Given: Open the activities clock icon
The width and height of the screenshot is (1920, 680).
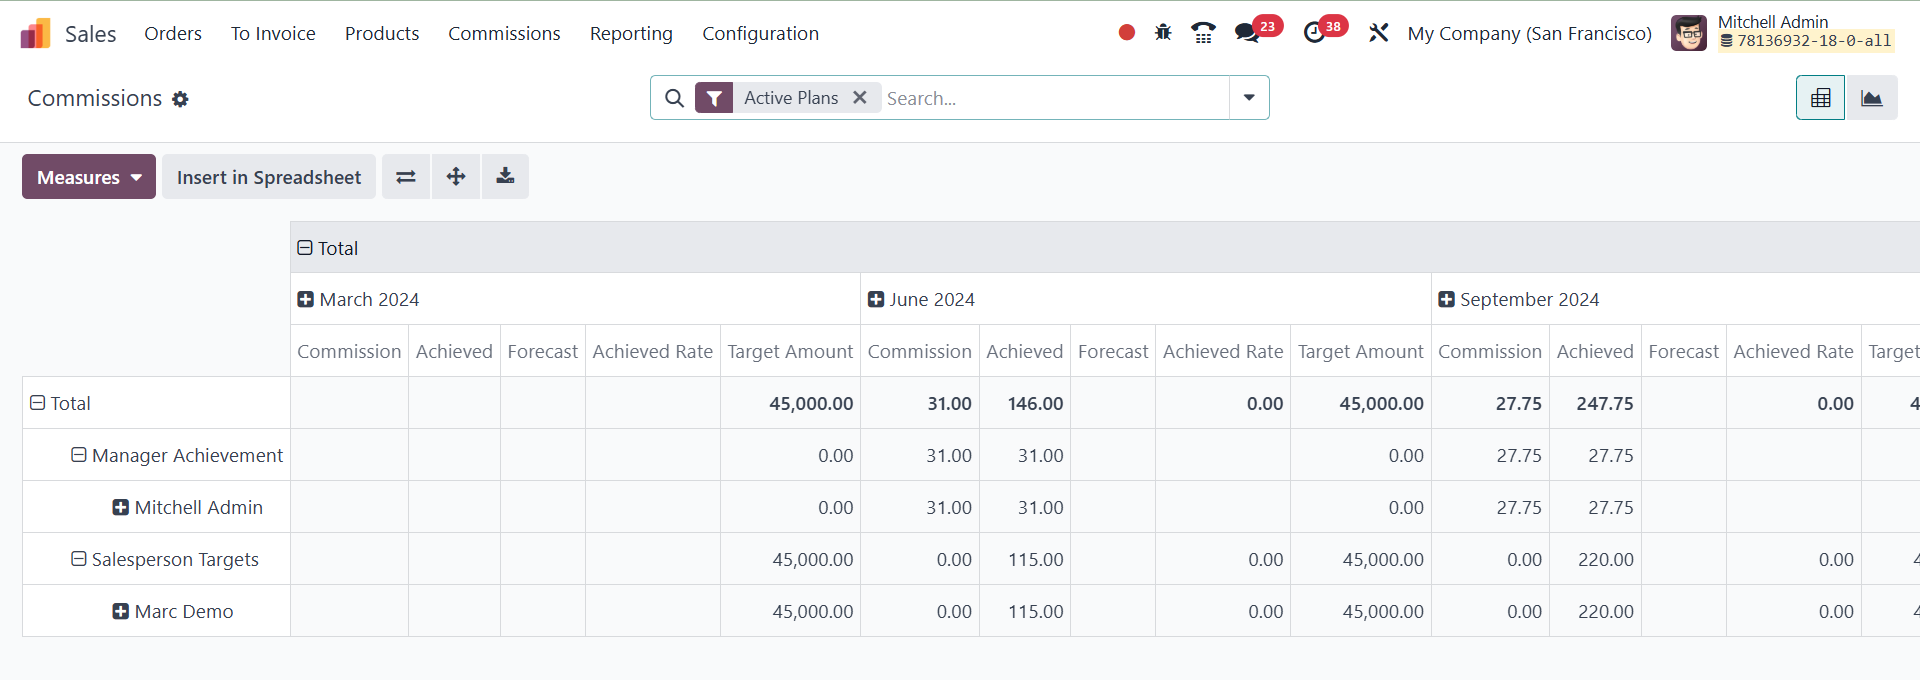Looking at the screenshot, I should click(1314, 33).
